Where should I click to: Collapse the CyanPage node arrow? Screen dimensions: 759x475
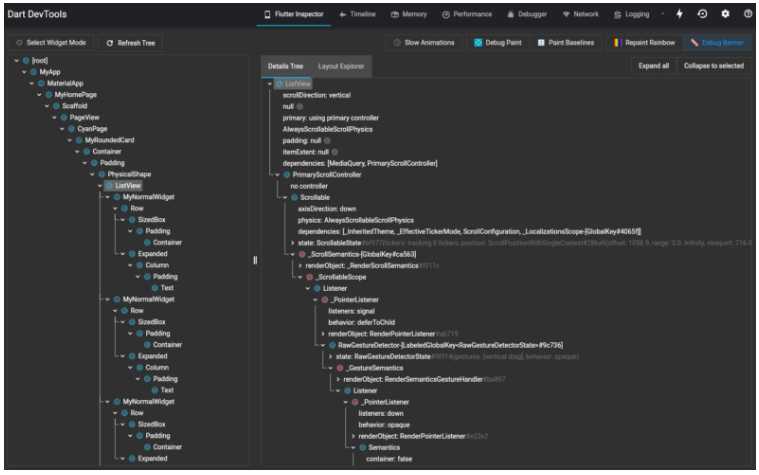pos(62,129)
